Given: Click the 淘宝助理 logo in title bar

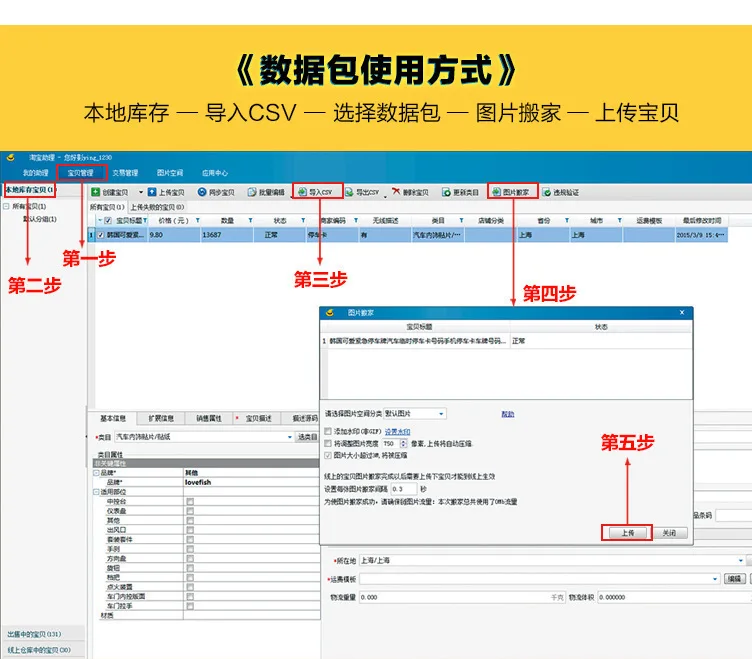Looking at the screenshot, I should [11, 157].
